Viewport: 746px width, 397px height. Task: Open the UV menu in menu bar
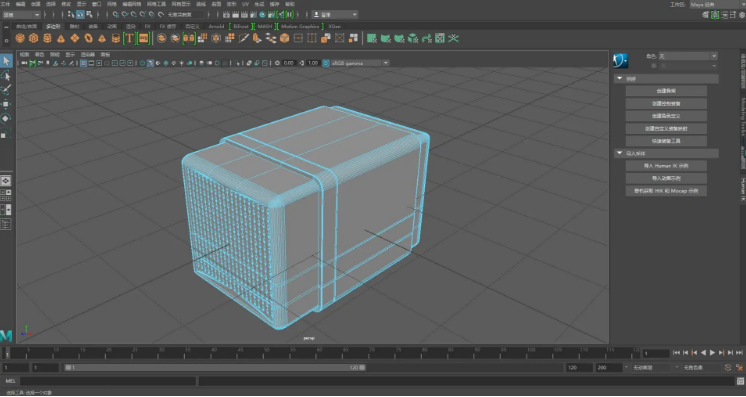245,4
